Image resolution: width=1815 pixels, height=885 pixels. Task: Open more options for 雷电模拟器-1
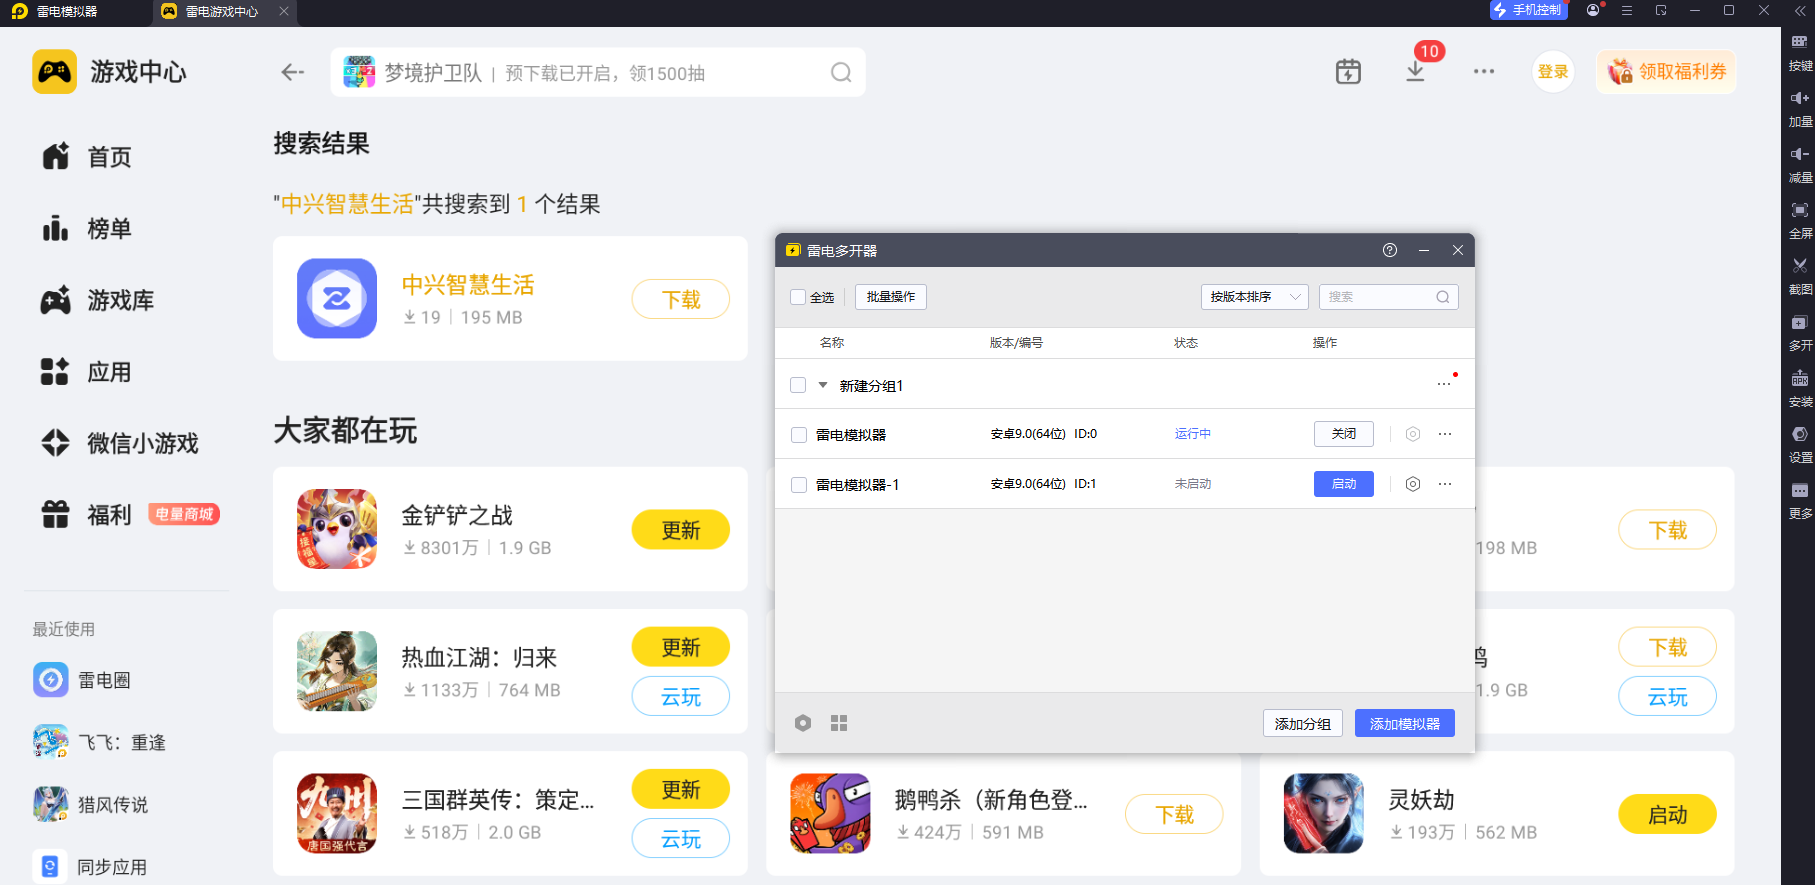click(1445, 484)
